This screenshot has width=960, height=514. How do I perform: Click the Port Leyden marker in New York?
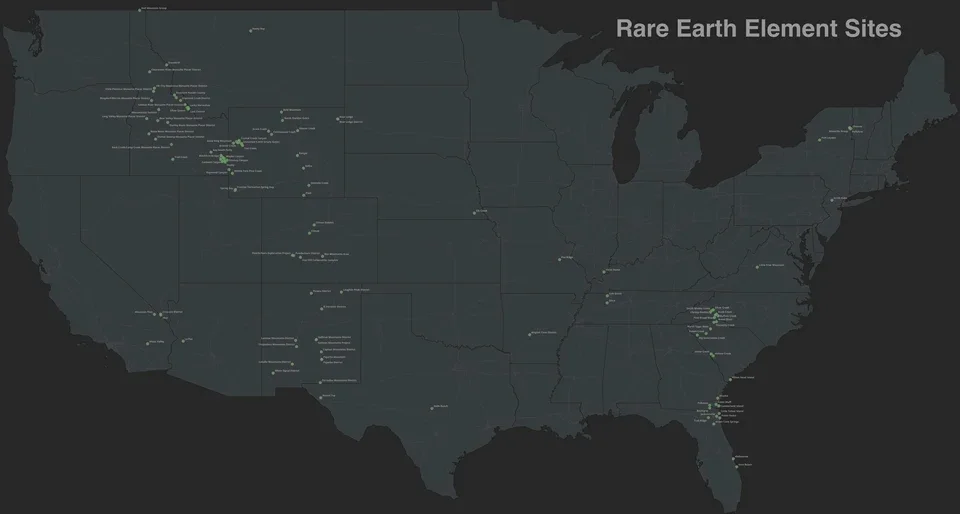coord(820,140)
